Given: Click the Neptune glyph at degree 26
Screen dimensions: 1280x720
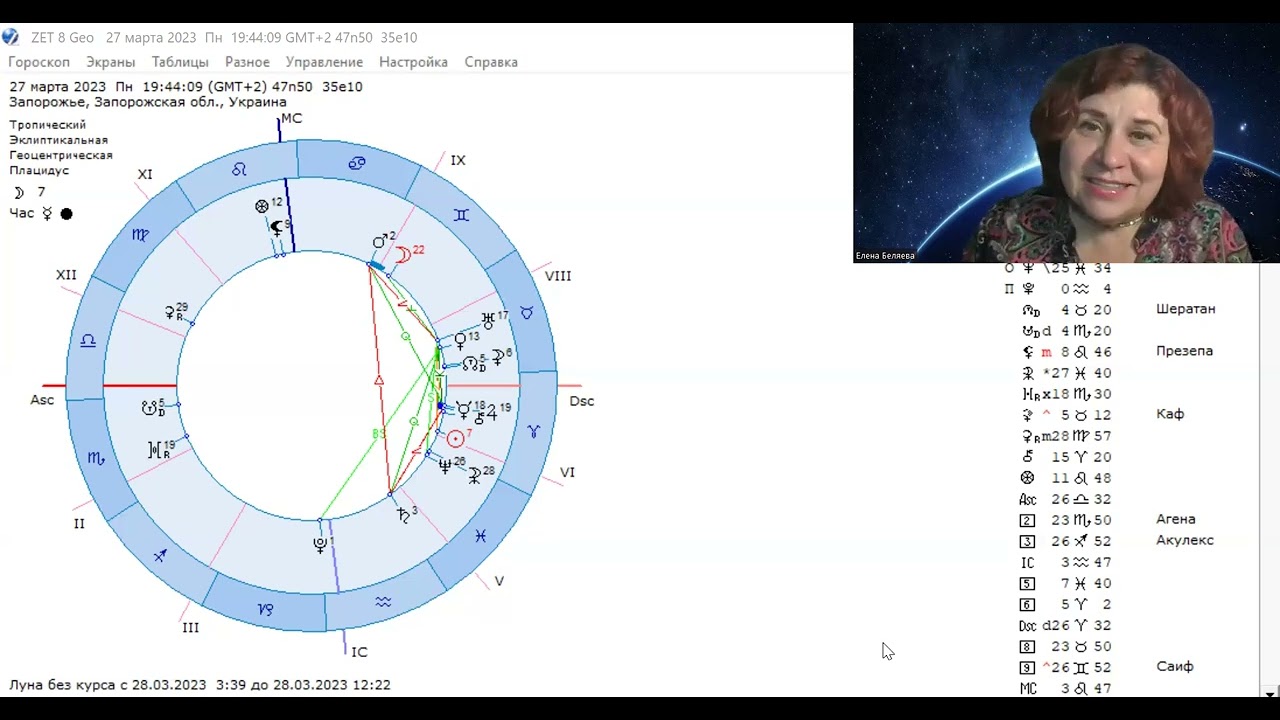Looking at the screenshot, I should [445, 466].
